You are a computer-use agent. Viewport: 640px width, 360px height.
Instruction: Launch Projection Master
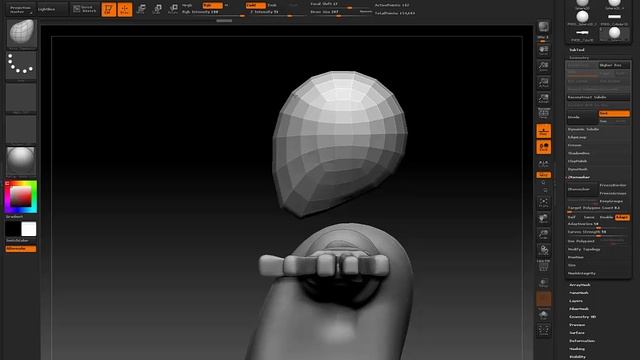click(20, 9)
